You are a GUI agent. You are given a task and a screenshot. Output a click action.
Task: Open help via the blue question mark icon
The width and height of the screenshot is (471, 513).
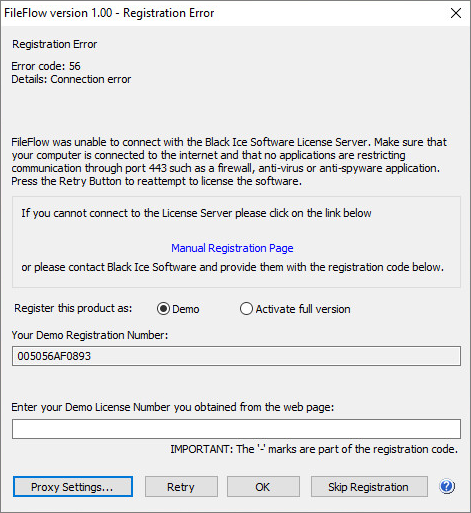coord(447,486)
